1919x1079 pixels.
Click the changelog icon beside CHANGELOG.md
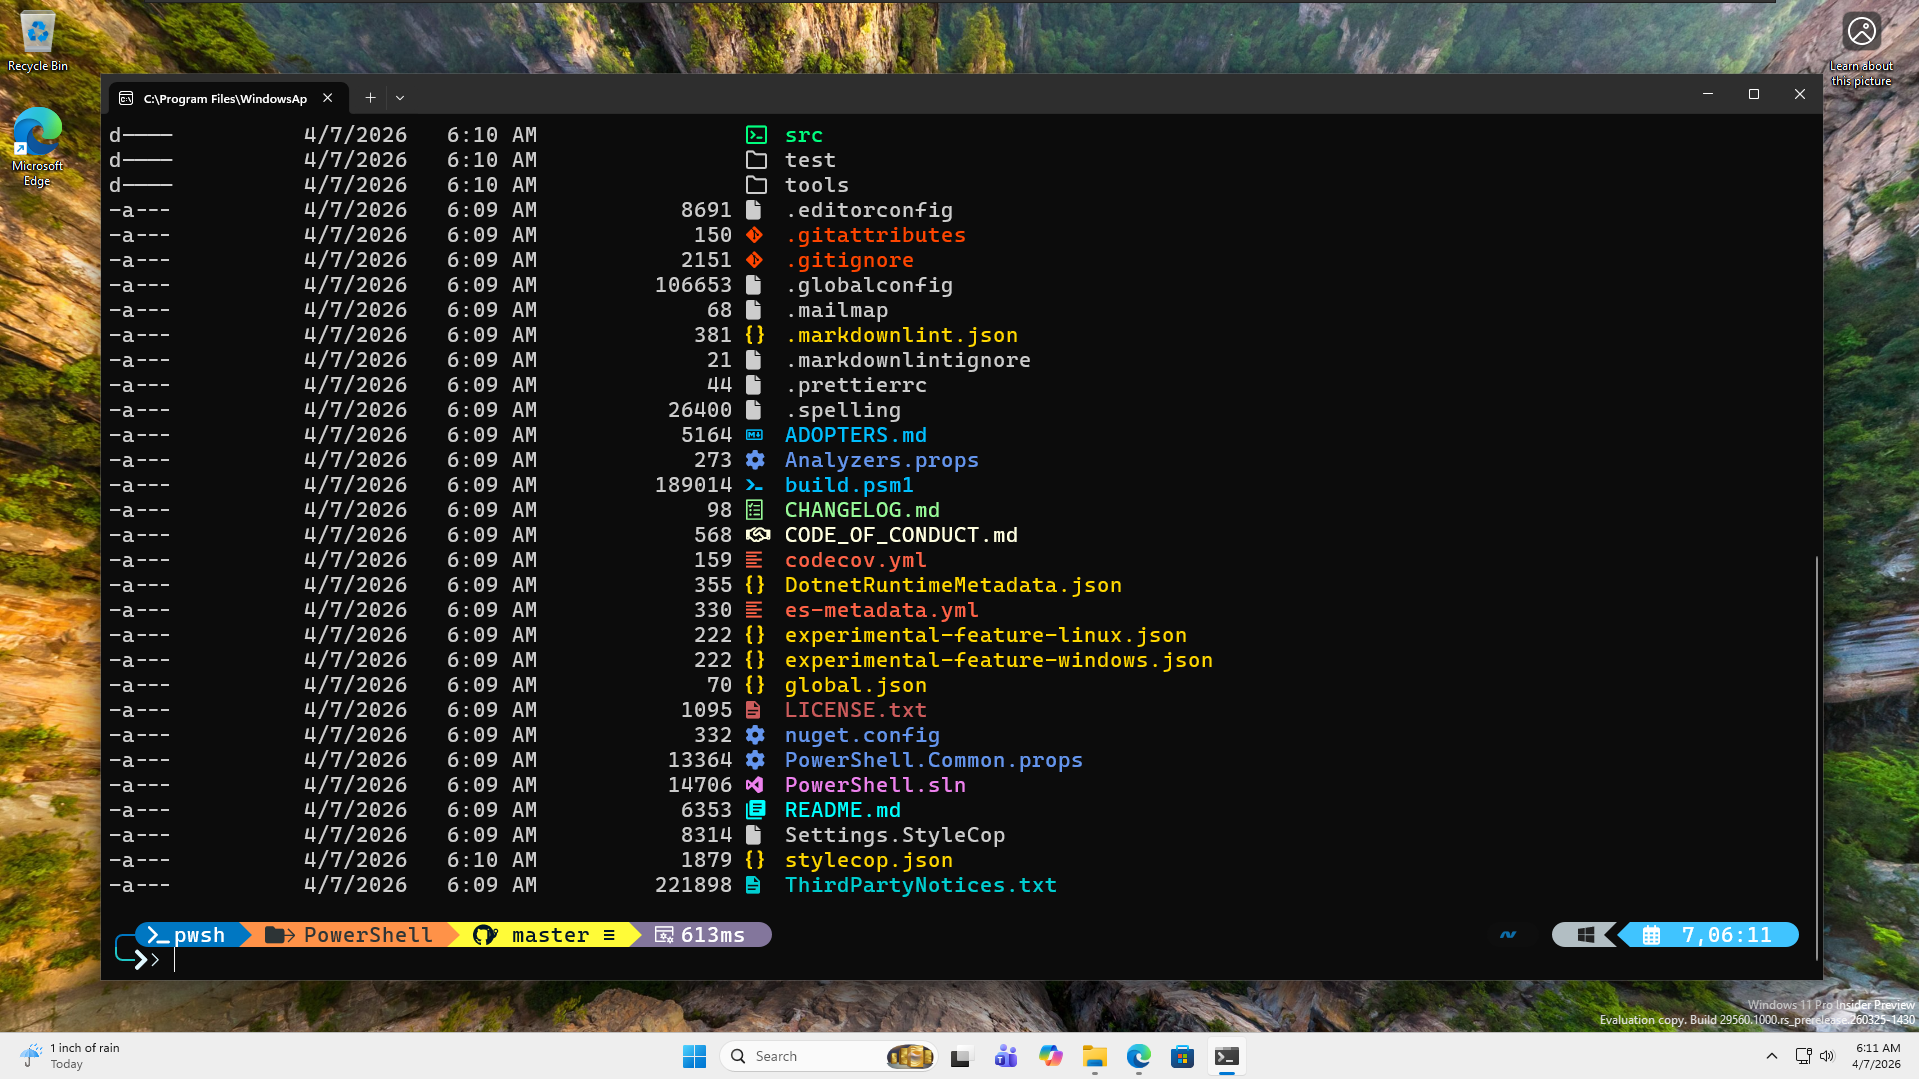(x=755, y=510)
